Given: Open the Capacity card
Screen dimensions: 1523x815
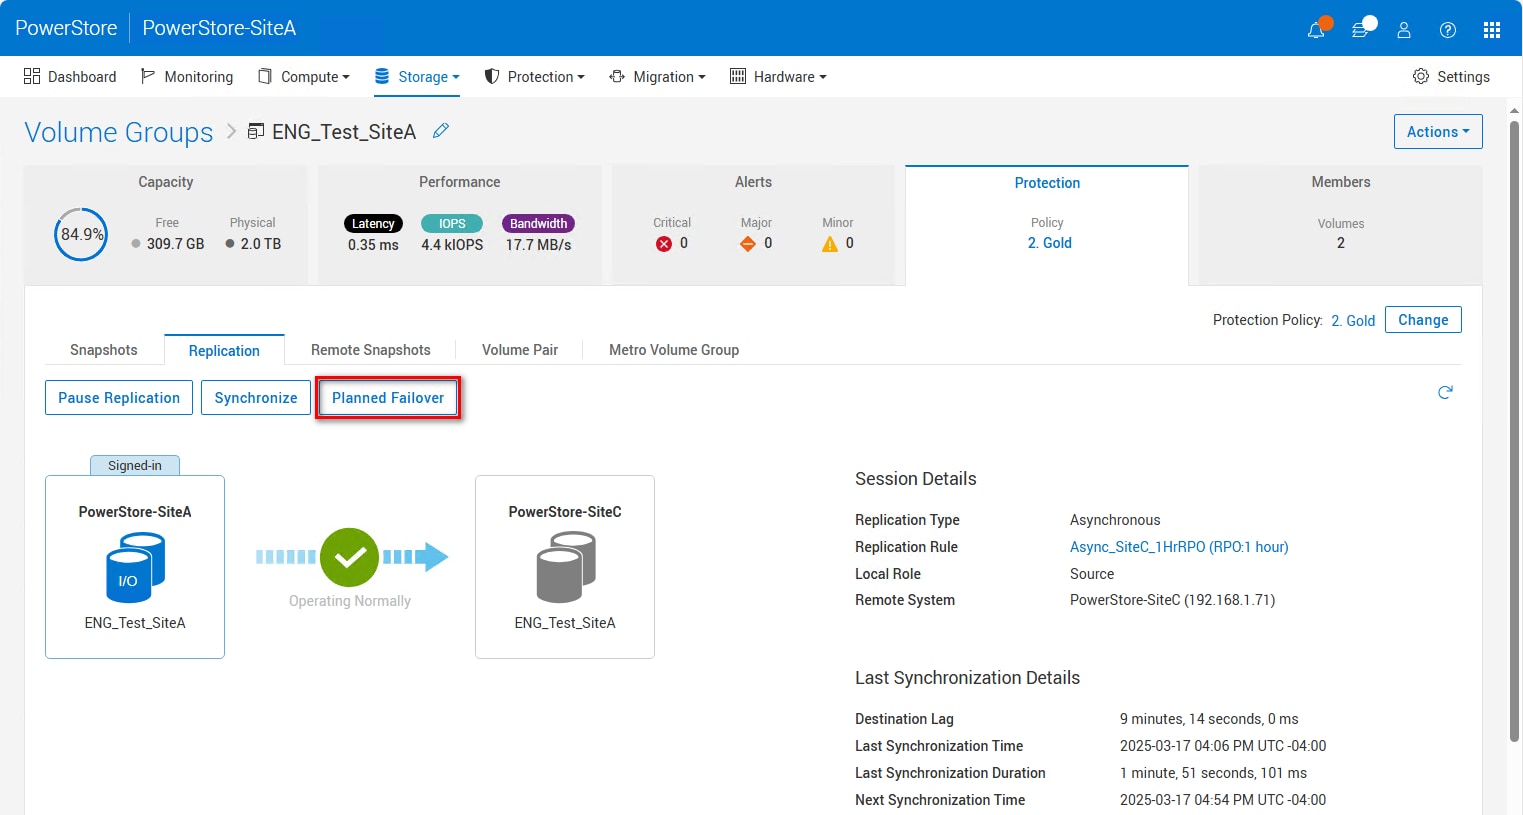Looking at the screenshot, I should (166, 225).
